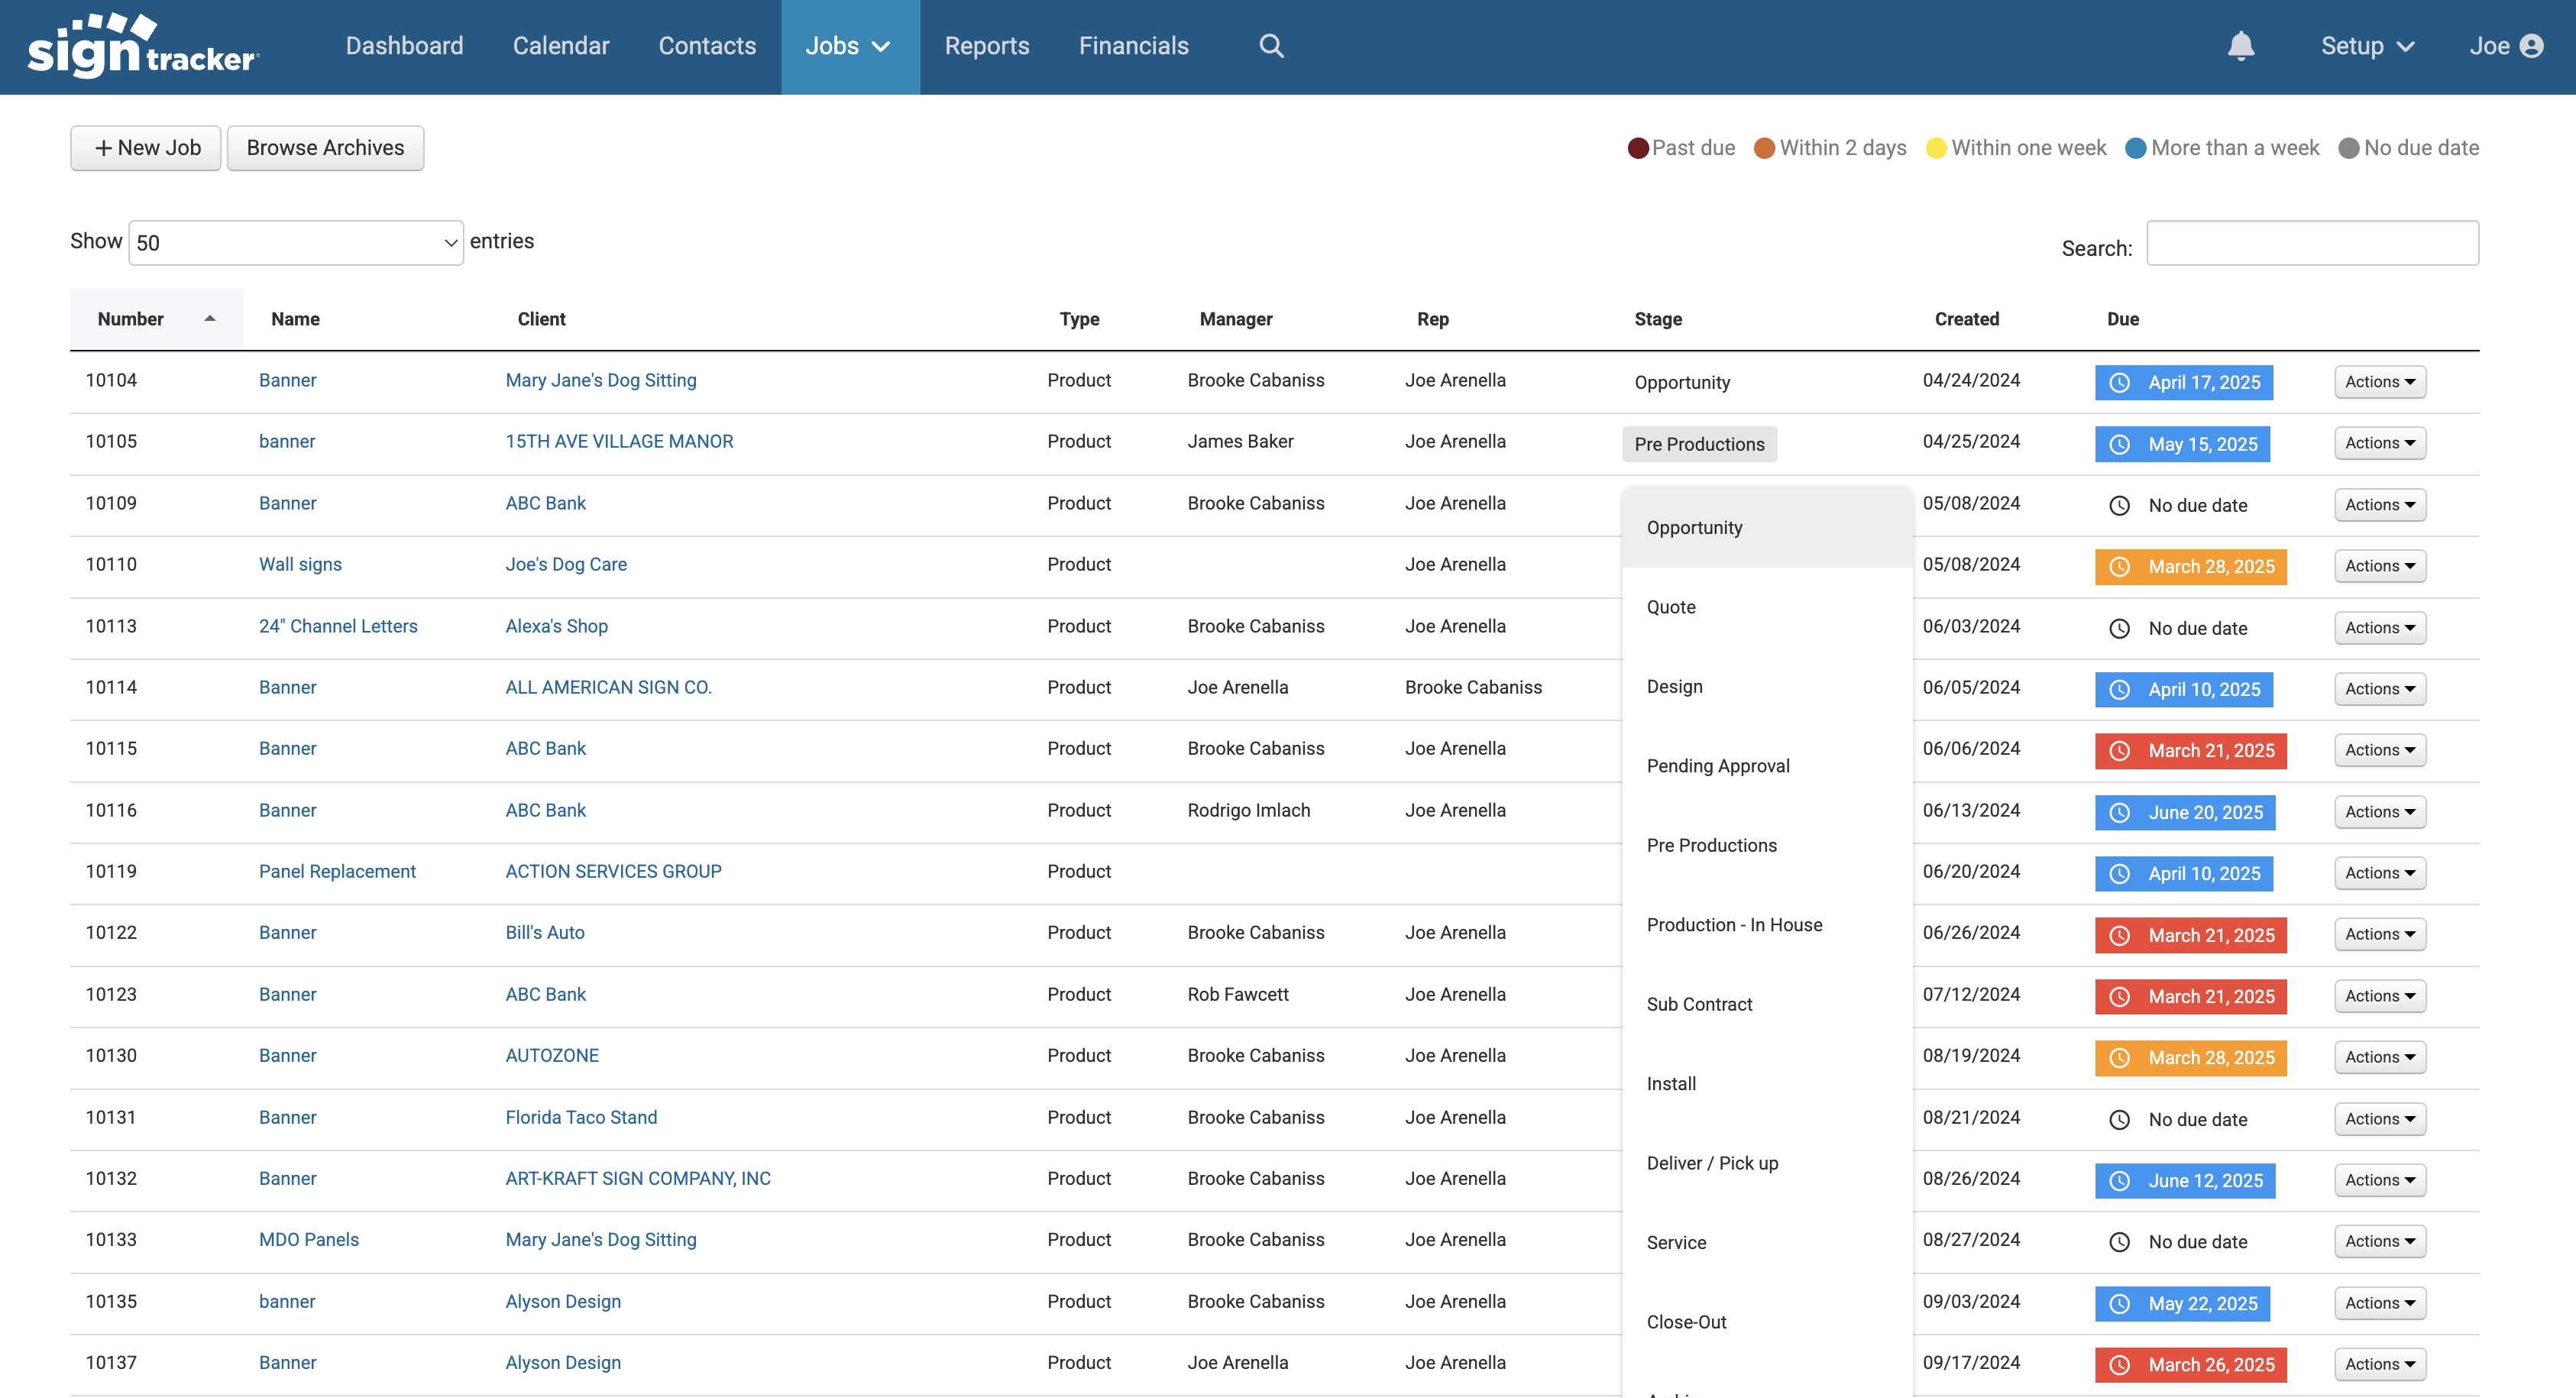Click the Within 2 days orange legend dot
Screen dimensions: 2576x1398
coord(1765,148)
